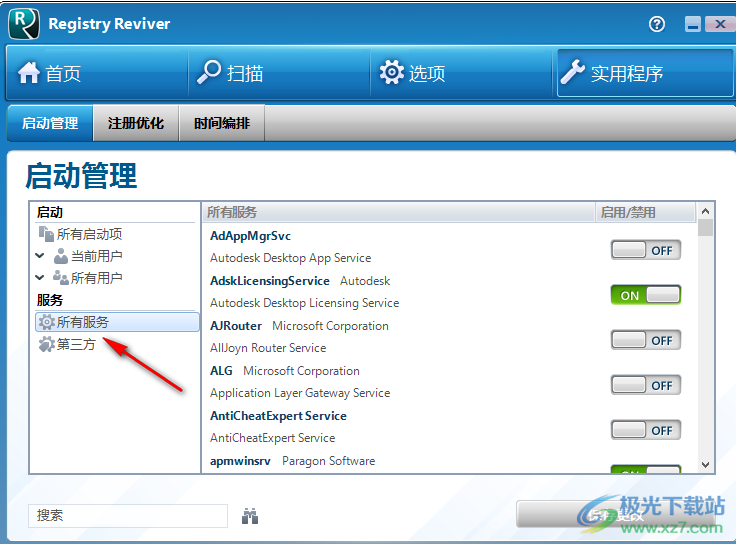Click the magnifier icon on 扫描
Screen dimensions: 736x544
209,72
